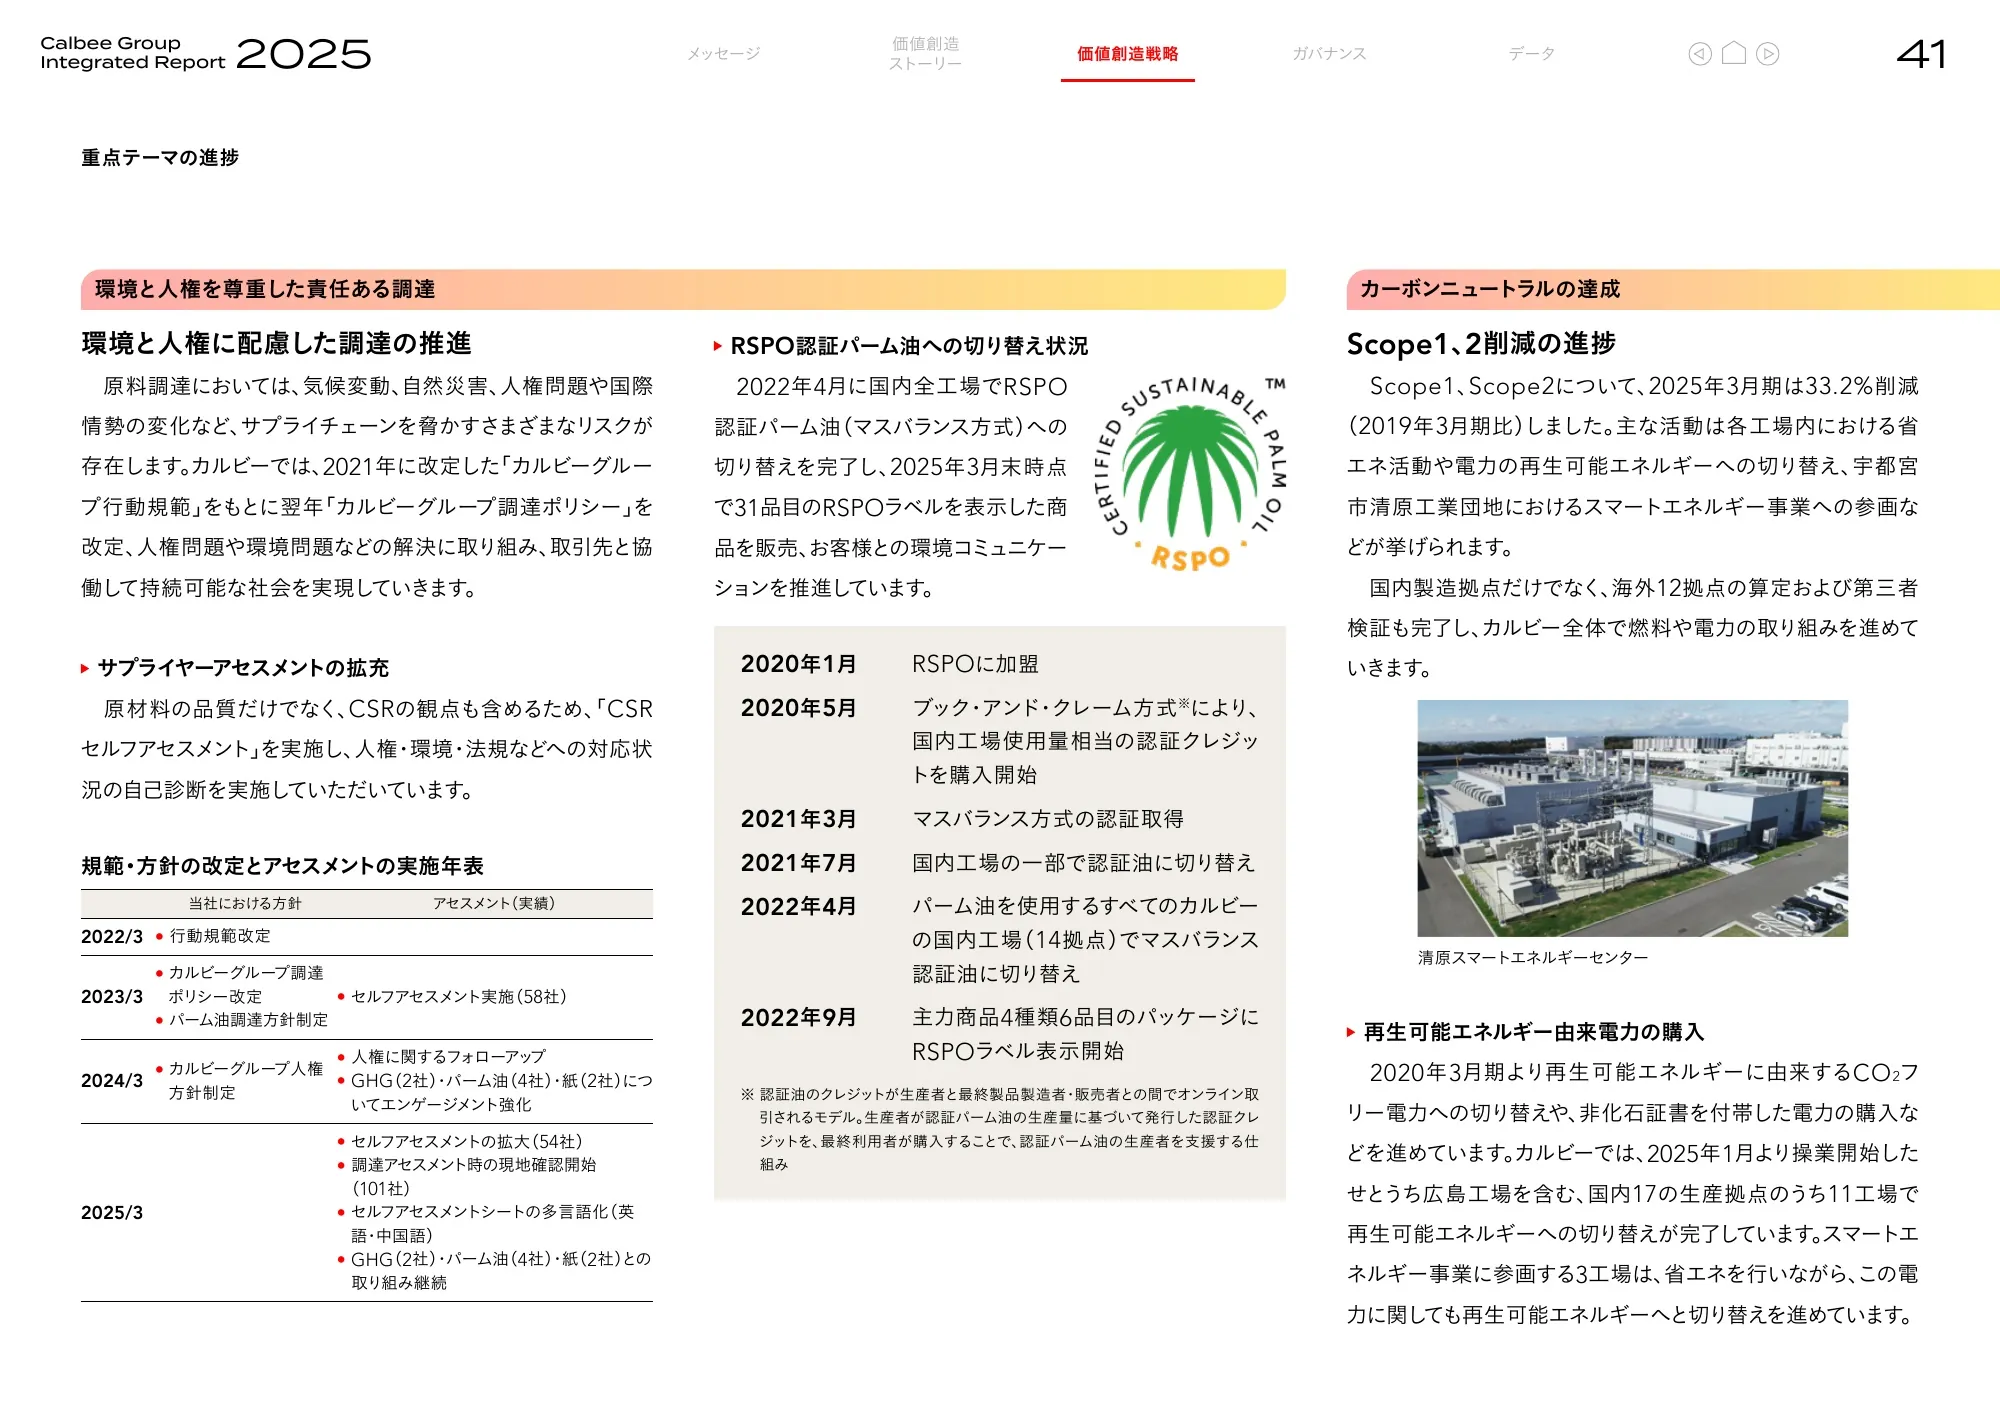Select the 重点テーマの進捗 heading

(160, 158)
